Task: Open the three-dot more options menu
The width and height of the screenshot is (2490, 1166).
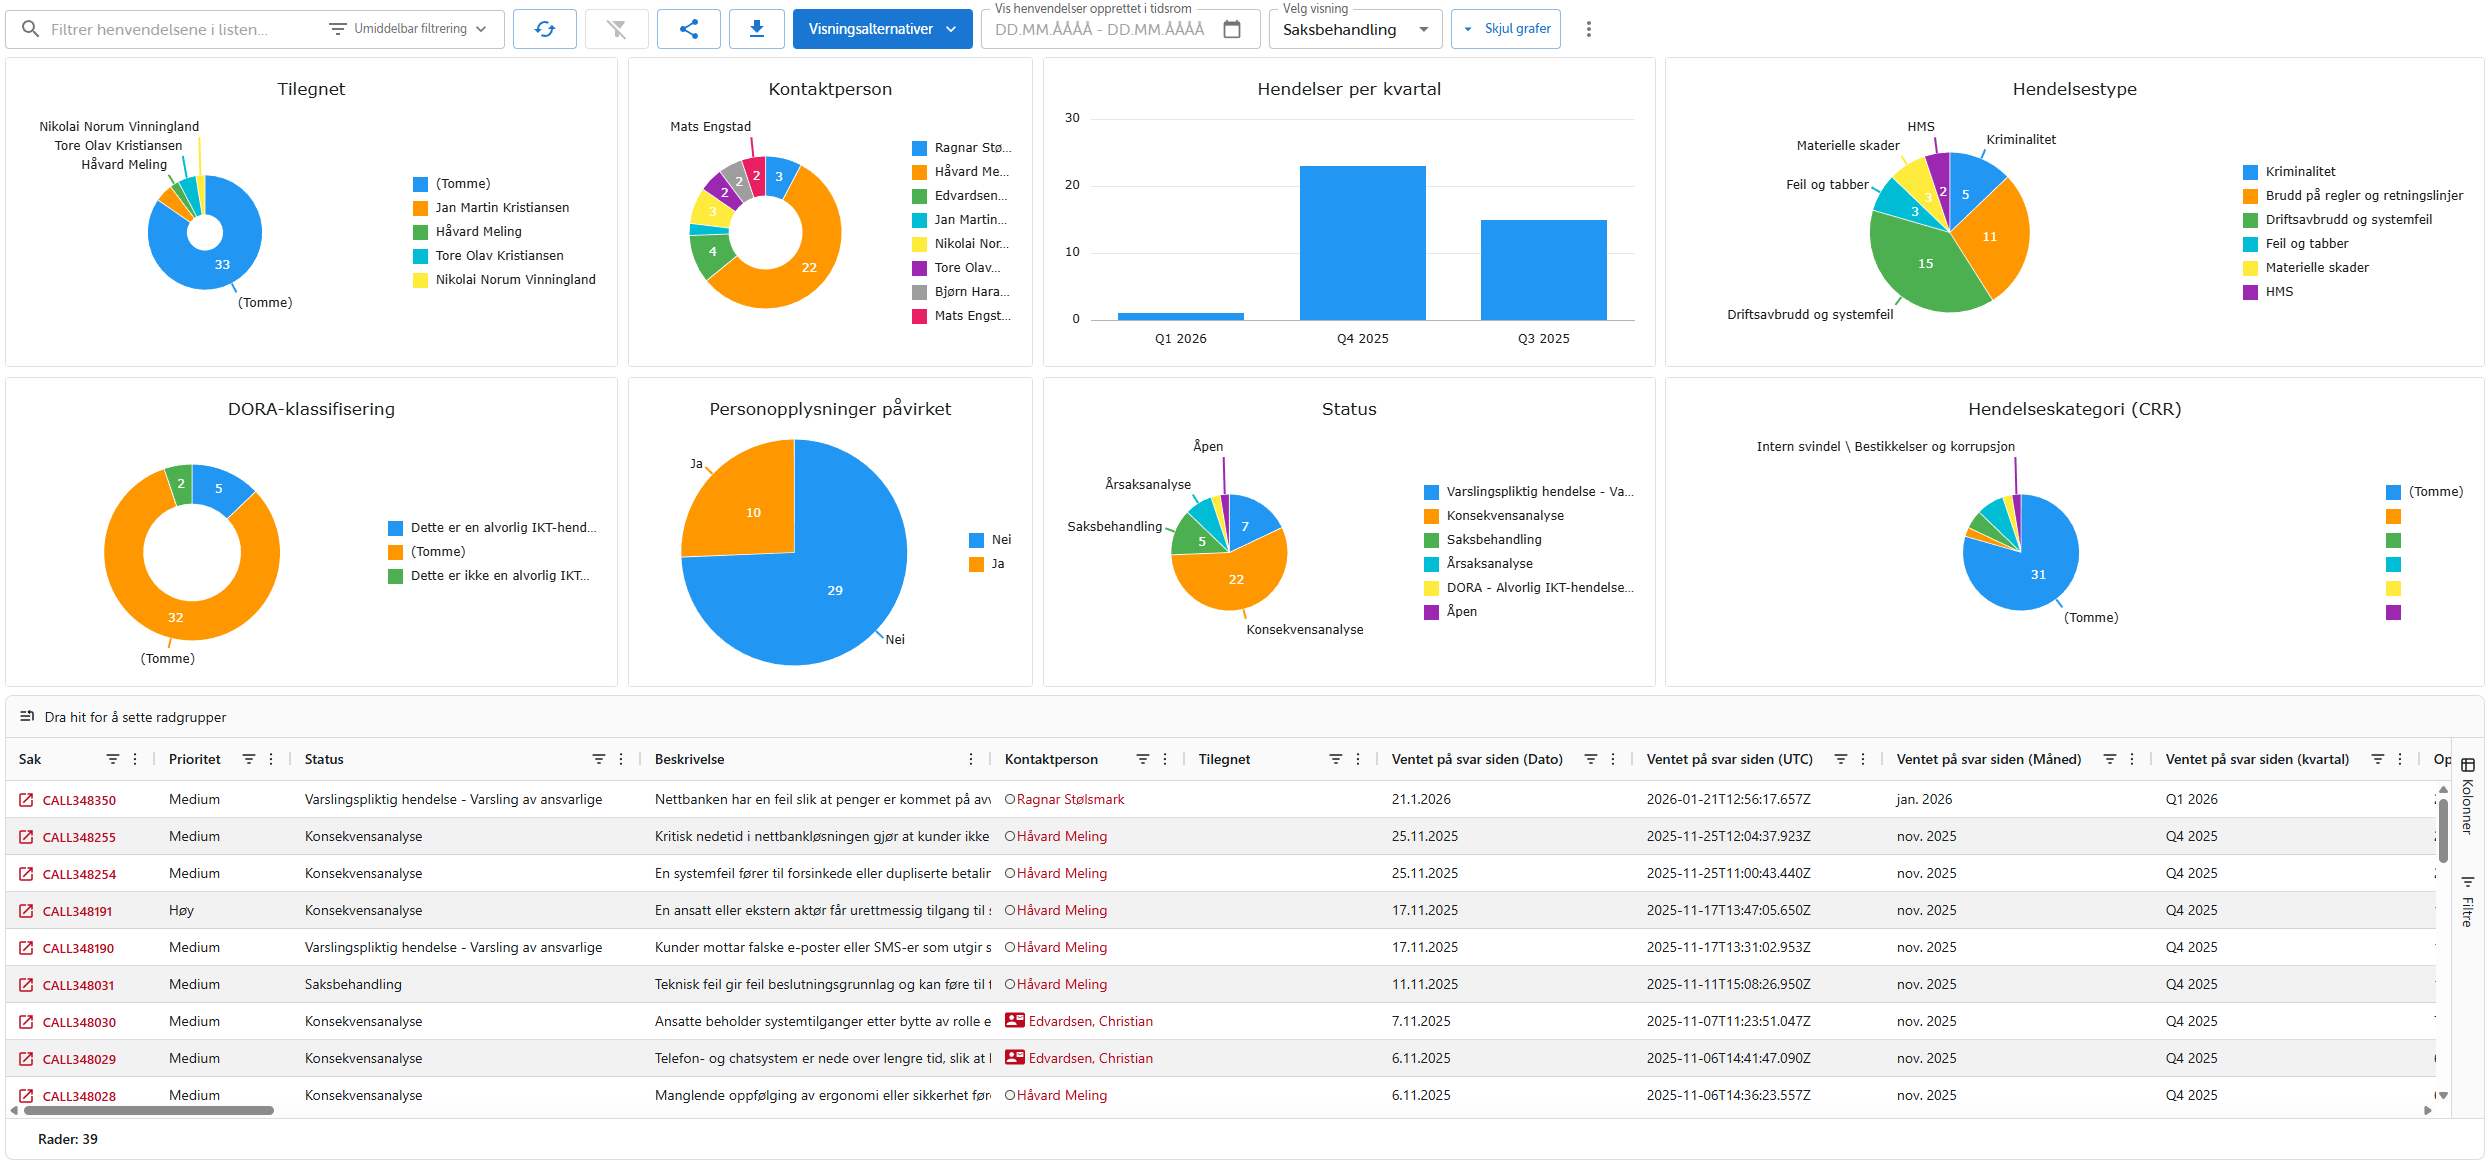Action: pyautogui.click(x=1588, y=29)
